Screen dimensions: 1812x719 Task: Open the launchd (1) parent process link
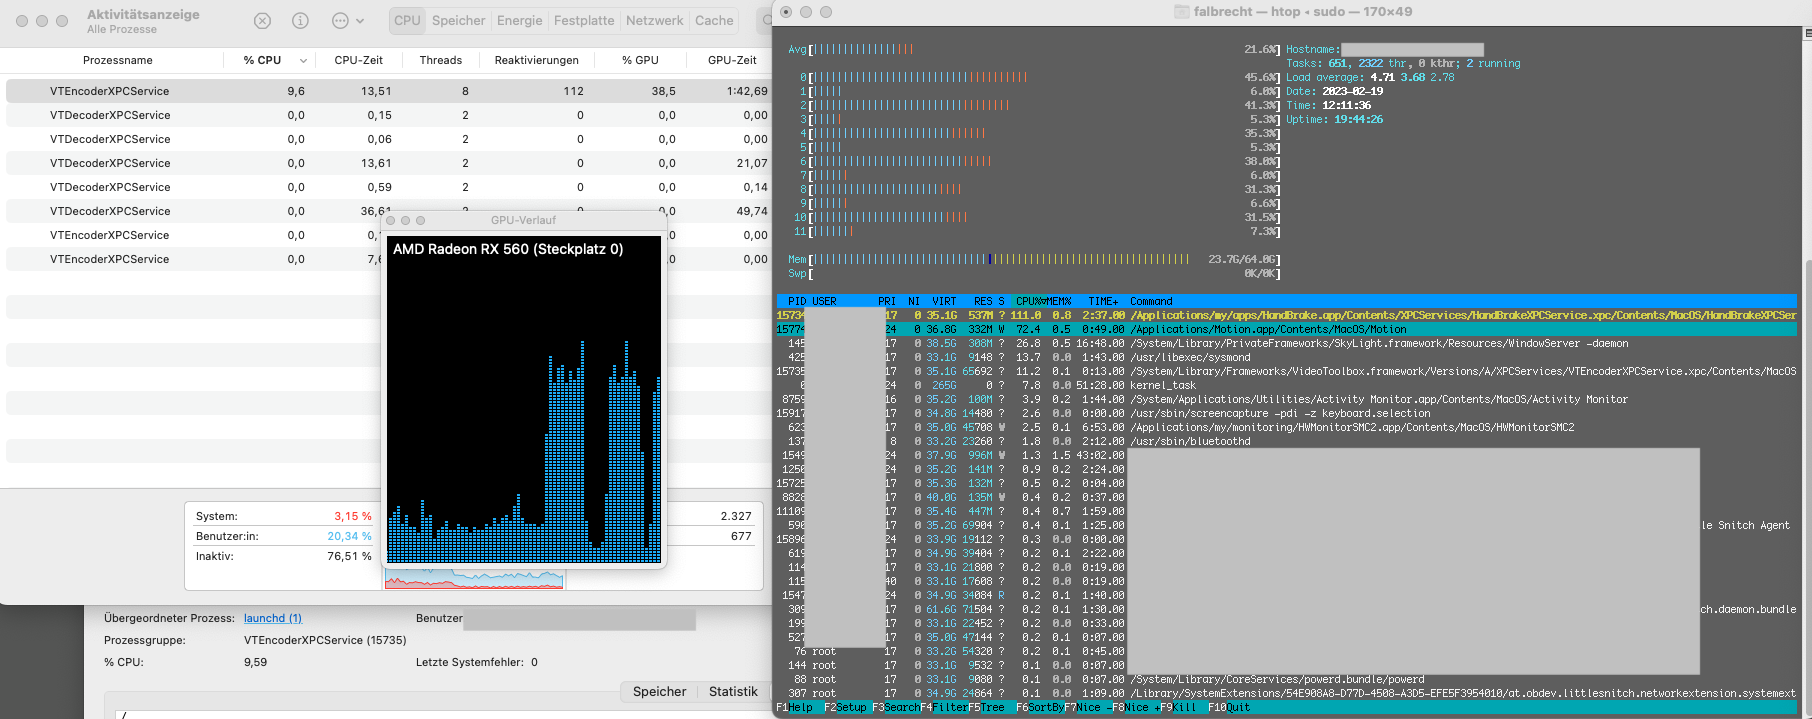272,618
